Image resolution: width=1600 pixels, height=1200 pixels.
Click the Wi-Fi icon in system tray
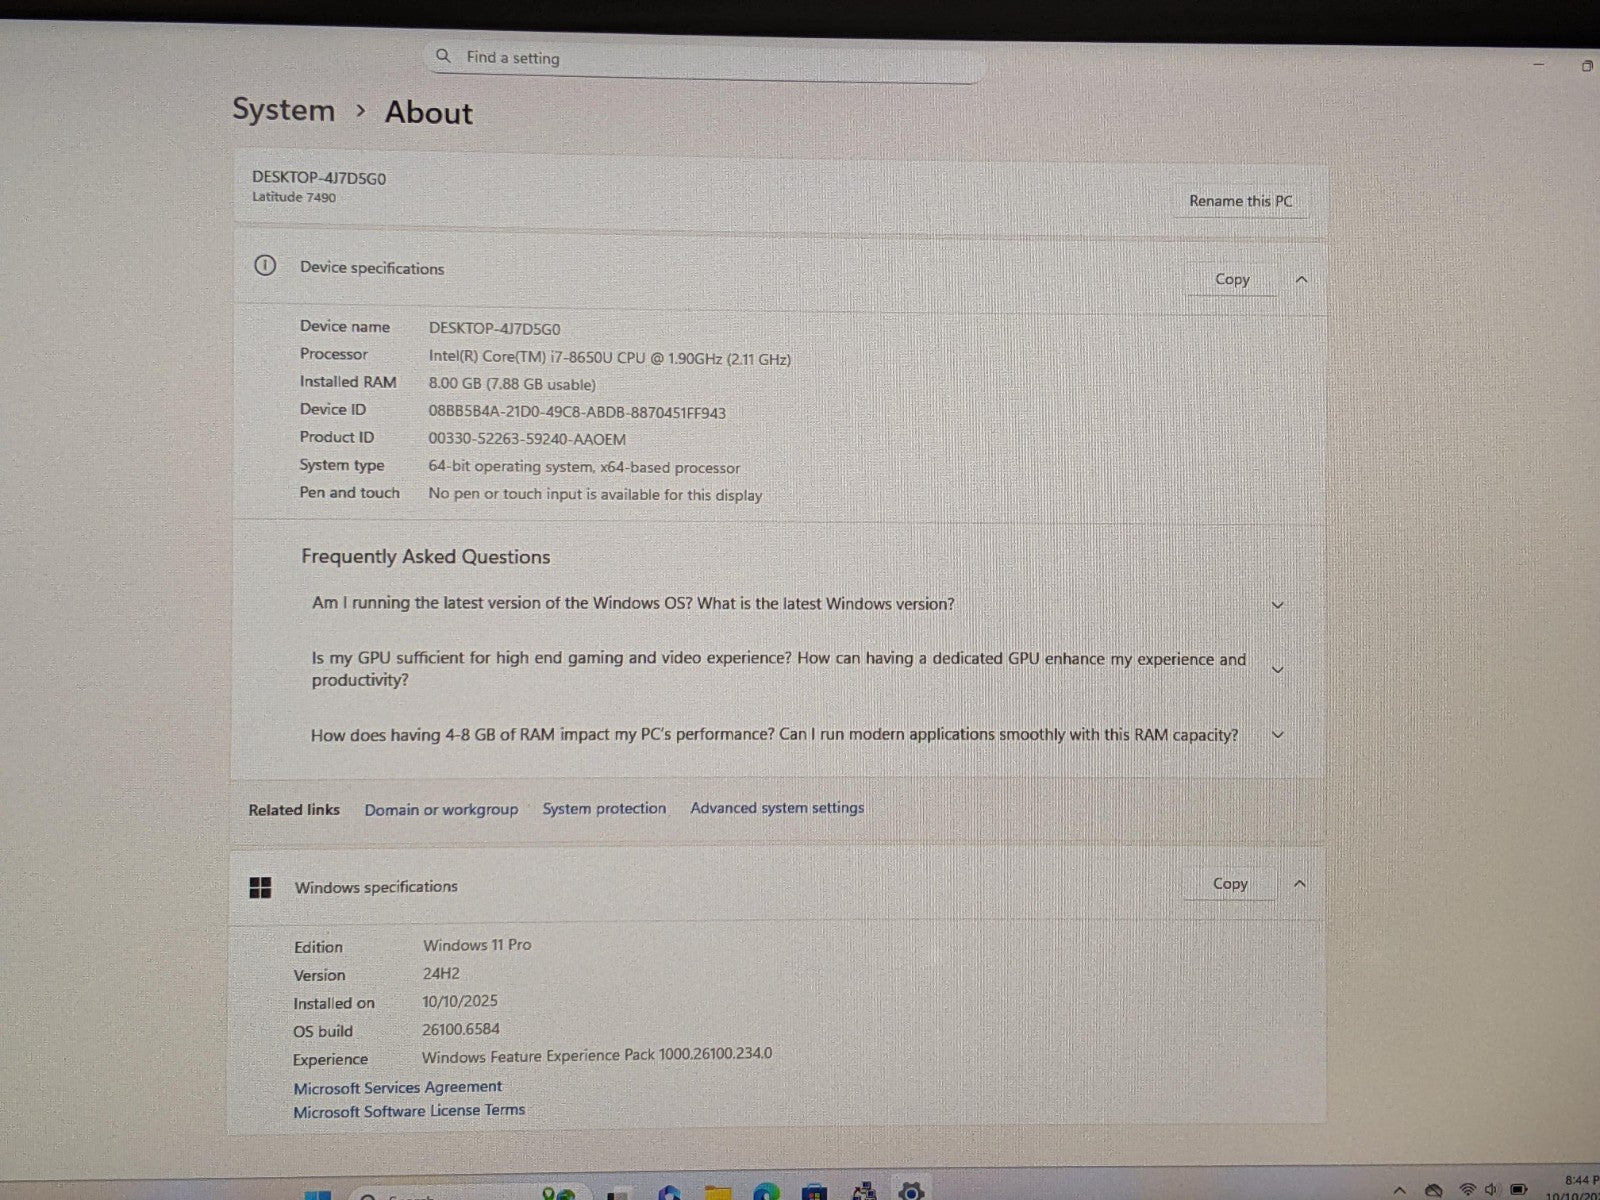(1467, 1190)
